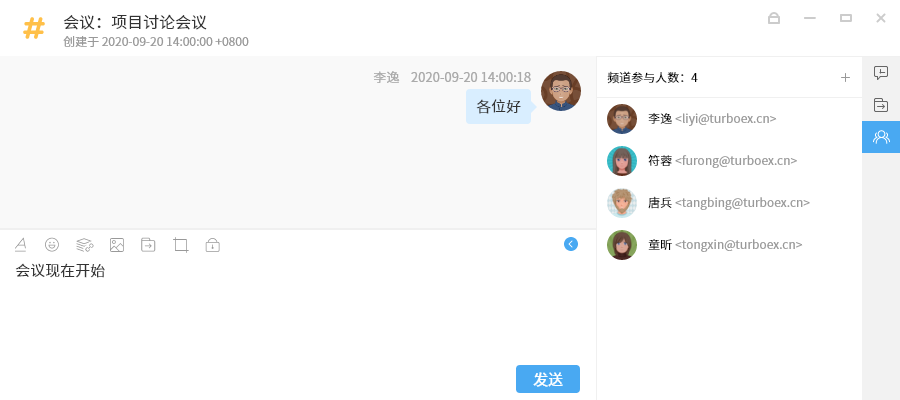Insert an image into message
This screenshot has width=900, height=400.
117,245
